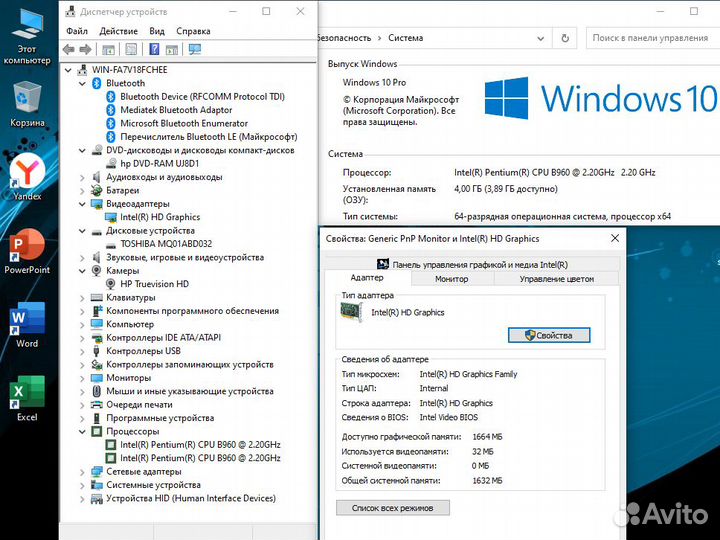720x540 pixels.
Task: Select the Очереди печати item
Action: (139, 405)
